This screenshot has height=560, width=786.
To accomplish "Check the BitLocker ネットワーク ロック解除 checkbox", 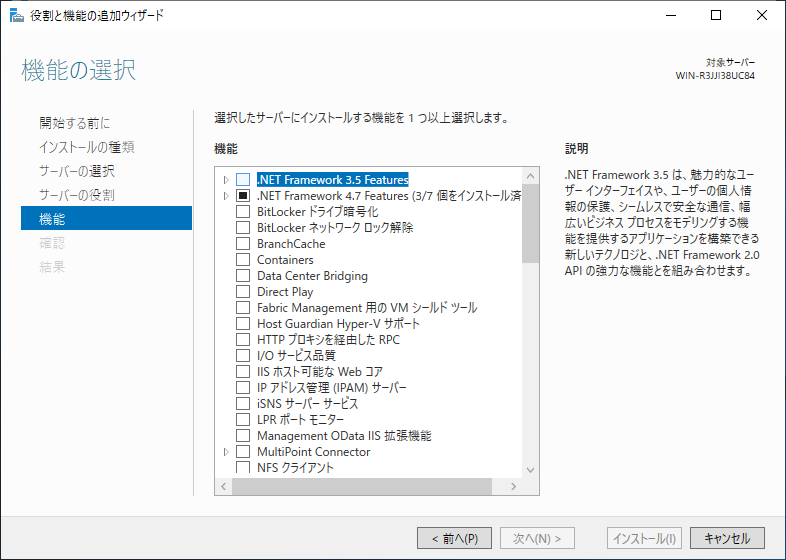I will (x=243, y=228).
